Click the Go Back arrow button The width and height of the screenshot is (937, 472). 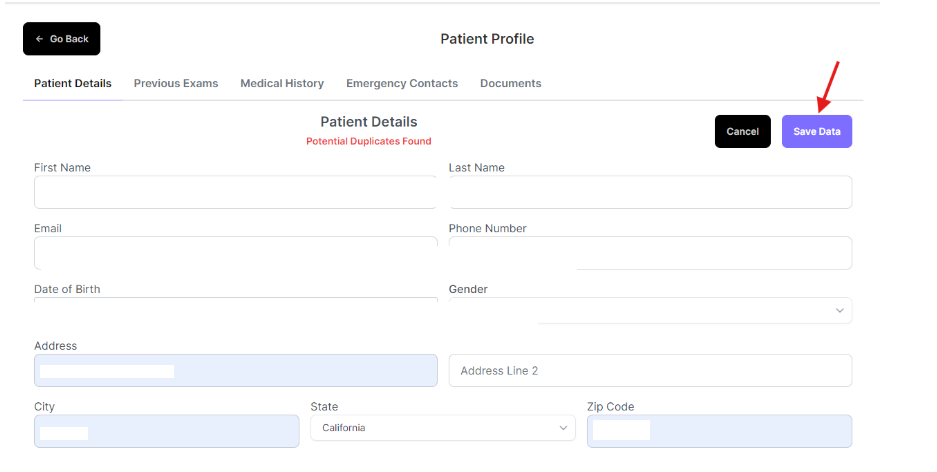[62, 39]
